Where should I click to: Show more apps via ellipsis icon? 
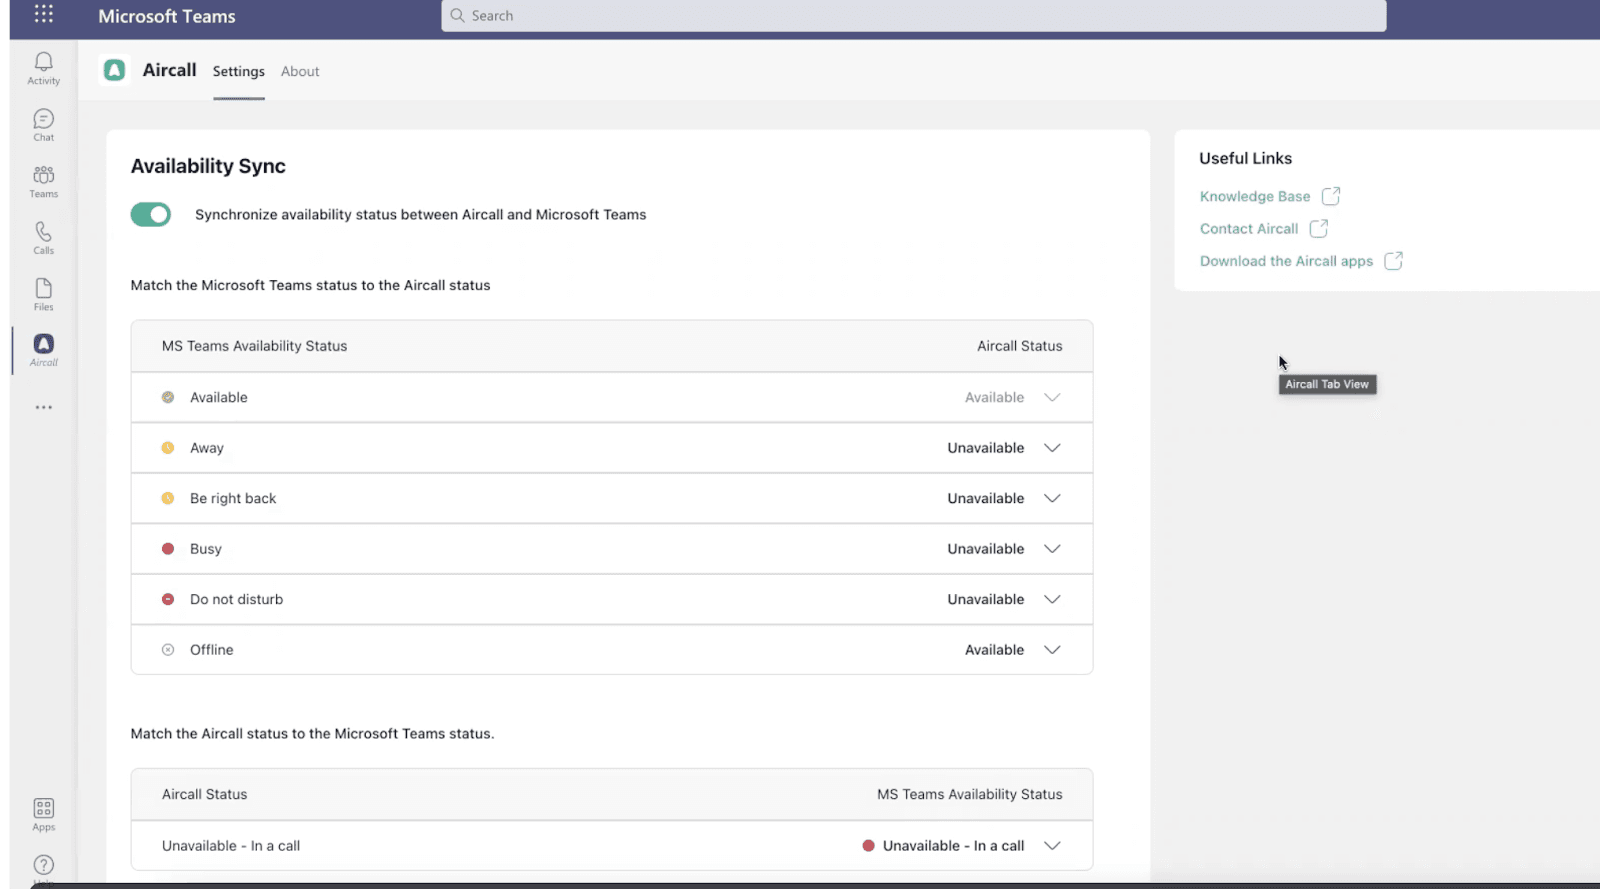(x=43, y=408)
